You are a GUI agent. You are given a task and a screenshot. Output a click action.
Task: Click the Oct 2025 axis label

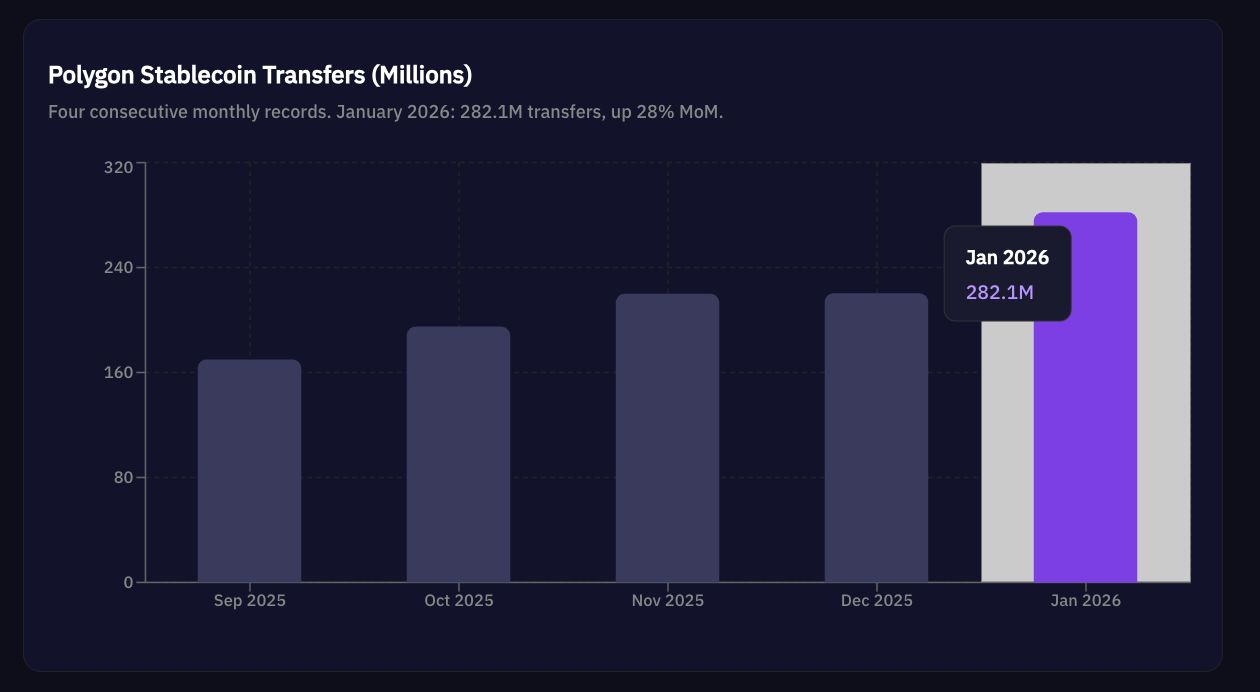point(458,600)
